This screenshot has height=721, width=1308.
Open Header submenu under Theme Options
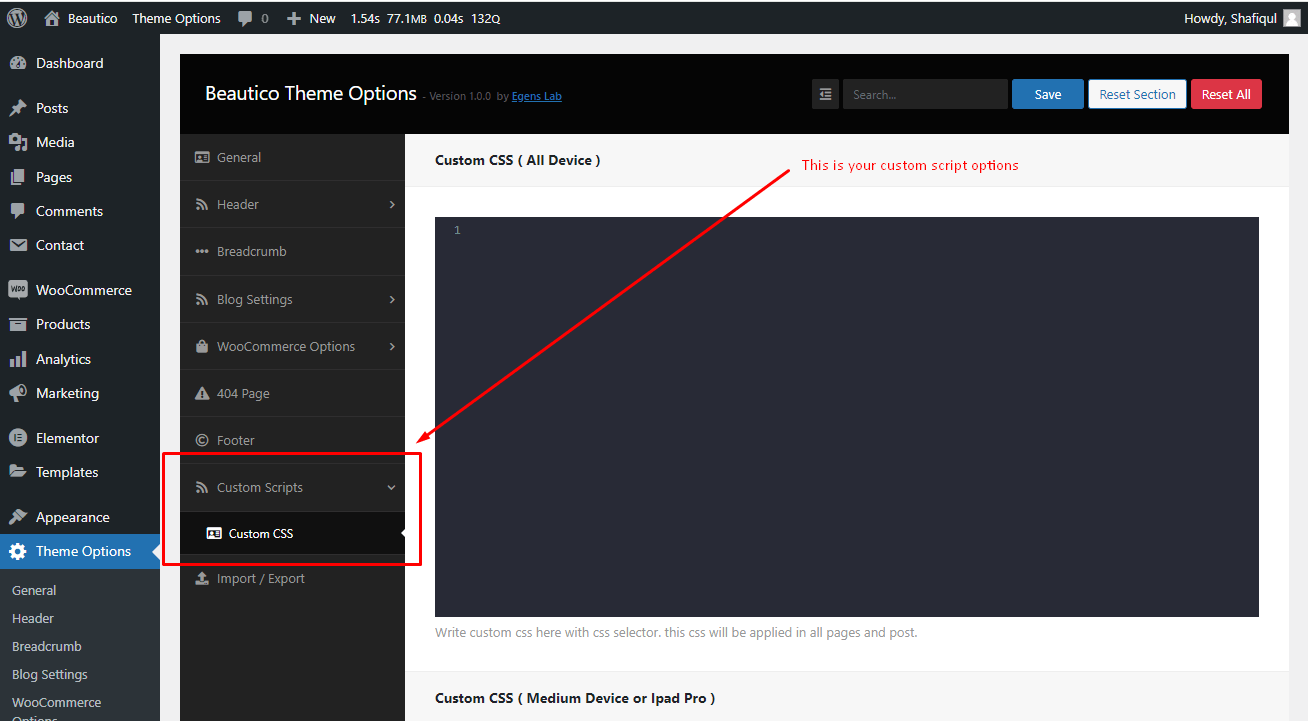tap(33, 618)
